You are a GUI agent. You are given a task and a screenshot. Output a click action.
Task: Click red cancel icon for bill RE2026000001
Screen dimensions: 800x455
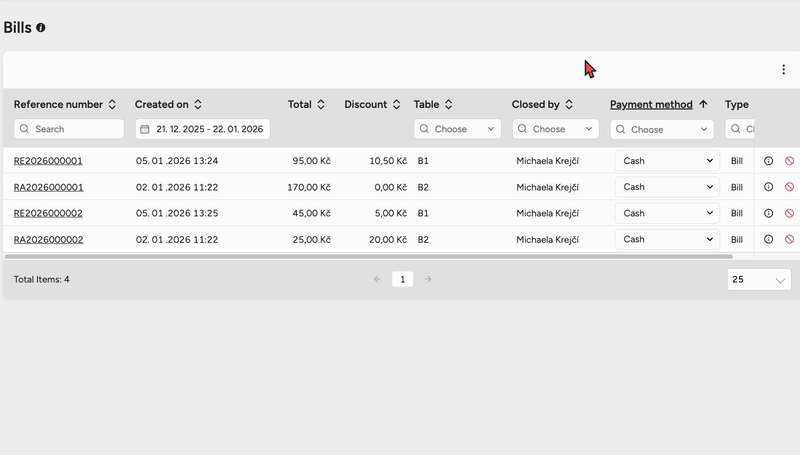[x=789, y=161]
